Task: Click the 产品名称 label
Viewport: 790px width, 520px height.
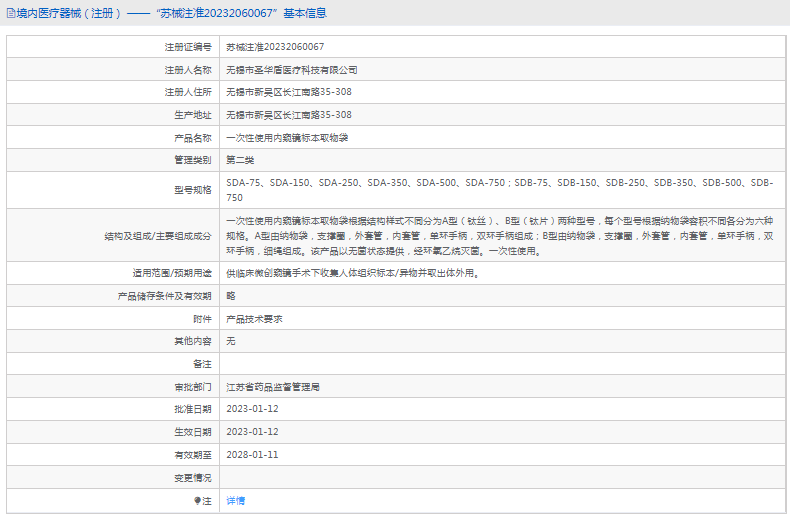Action: pyautogui.click(x=193, y=138)
